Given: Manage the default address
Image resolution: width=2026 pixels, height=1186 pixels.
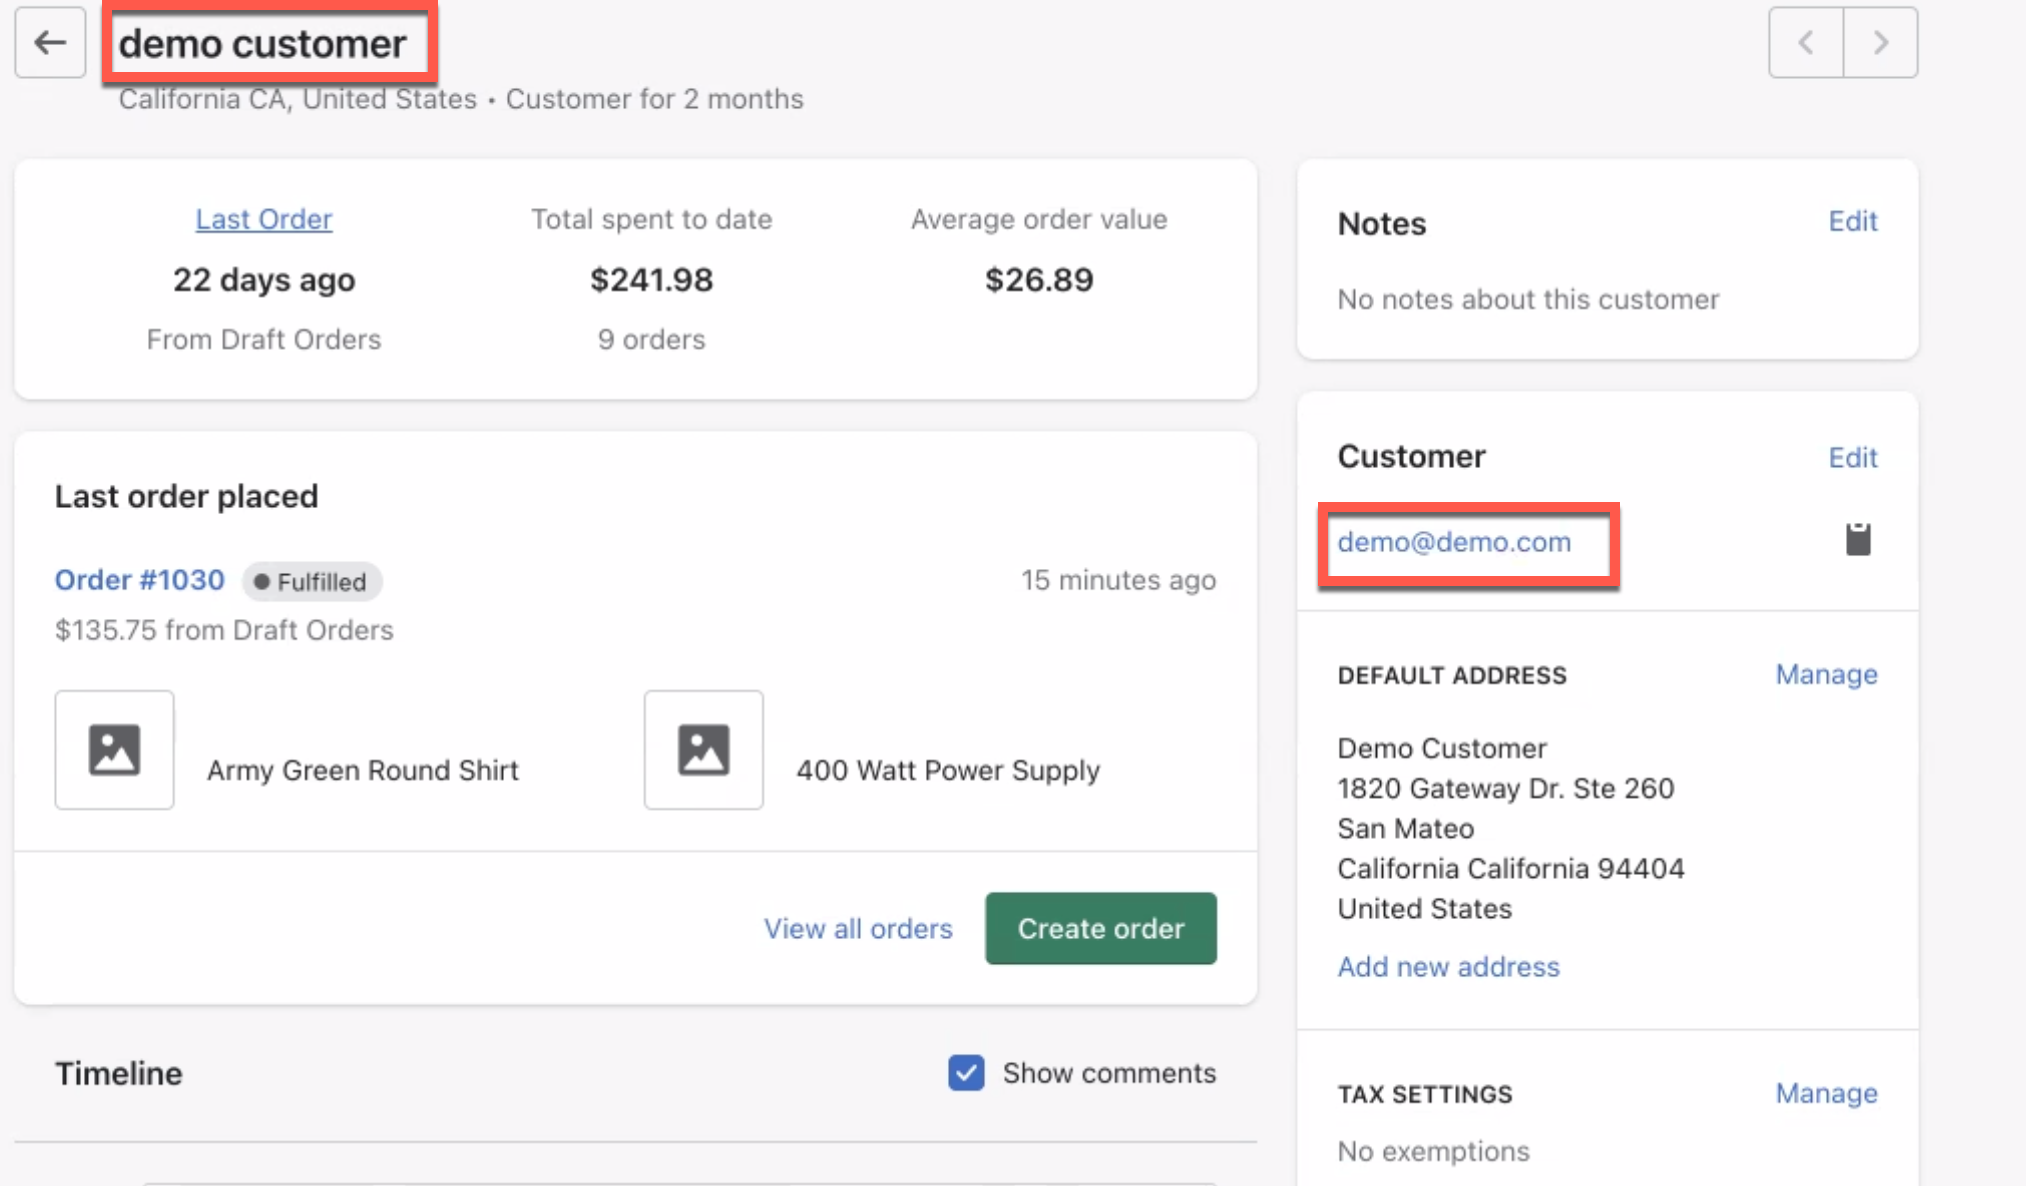Looking at the screenshot, I should pos(1826,675).
